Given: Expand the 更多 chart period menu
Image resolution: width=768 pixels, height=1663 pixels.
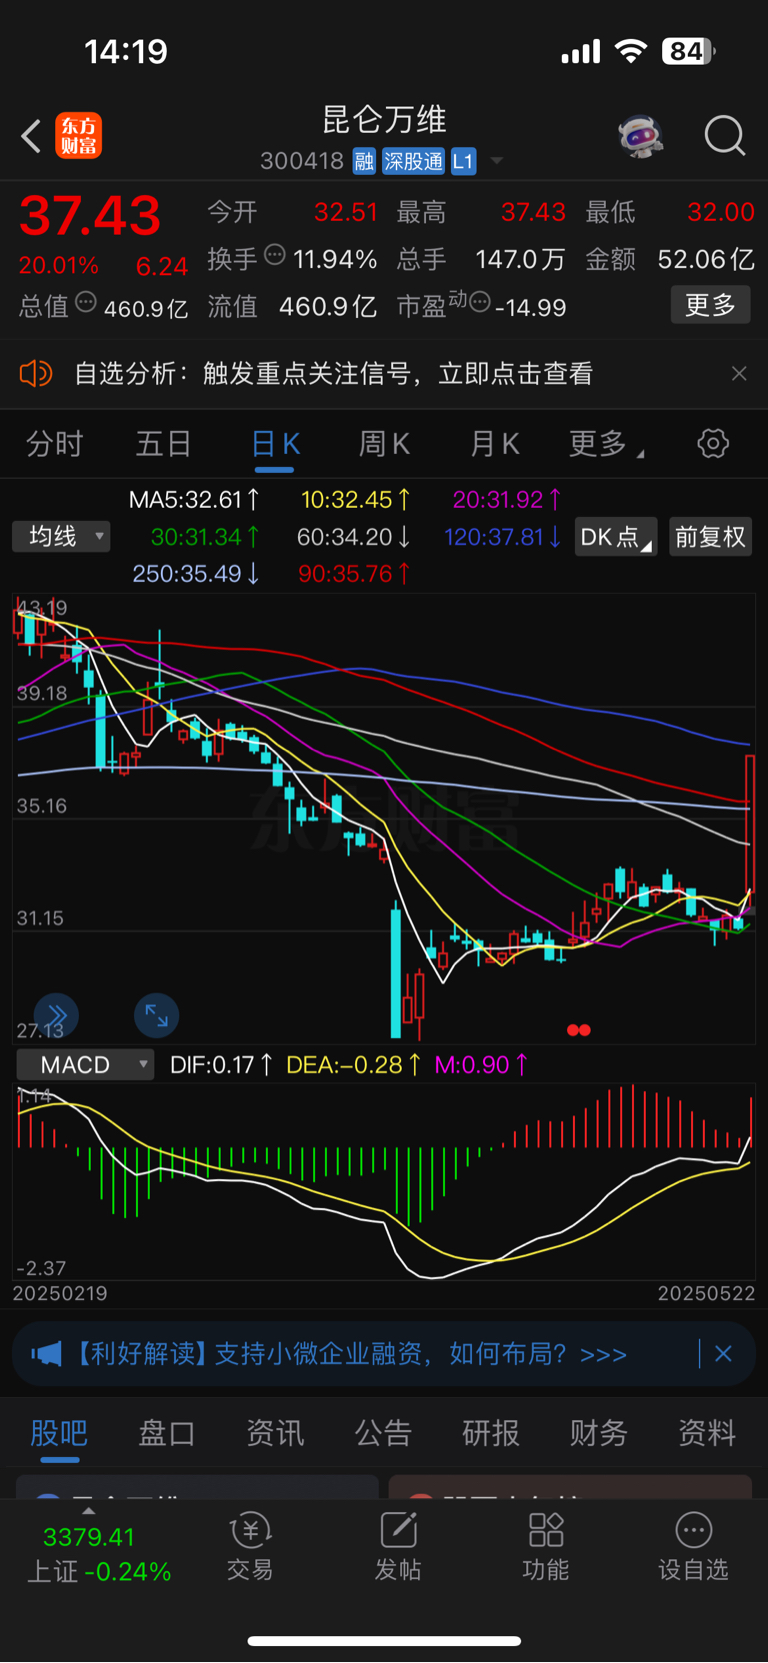Looking at the screenshot, I should pos(606,444).
